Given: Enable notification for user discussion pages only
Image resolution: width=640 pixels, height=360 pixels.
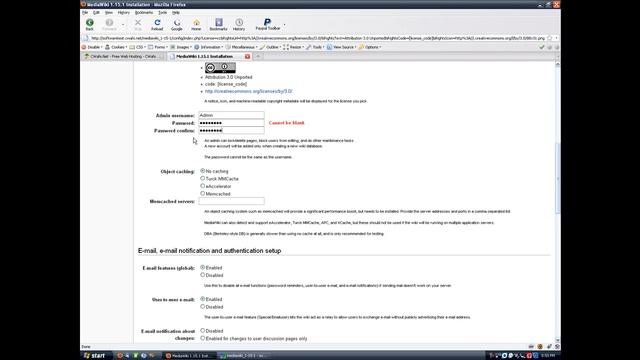Looking at the screenshot, I should pyautogui.click(x=202, y=338).
